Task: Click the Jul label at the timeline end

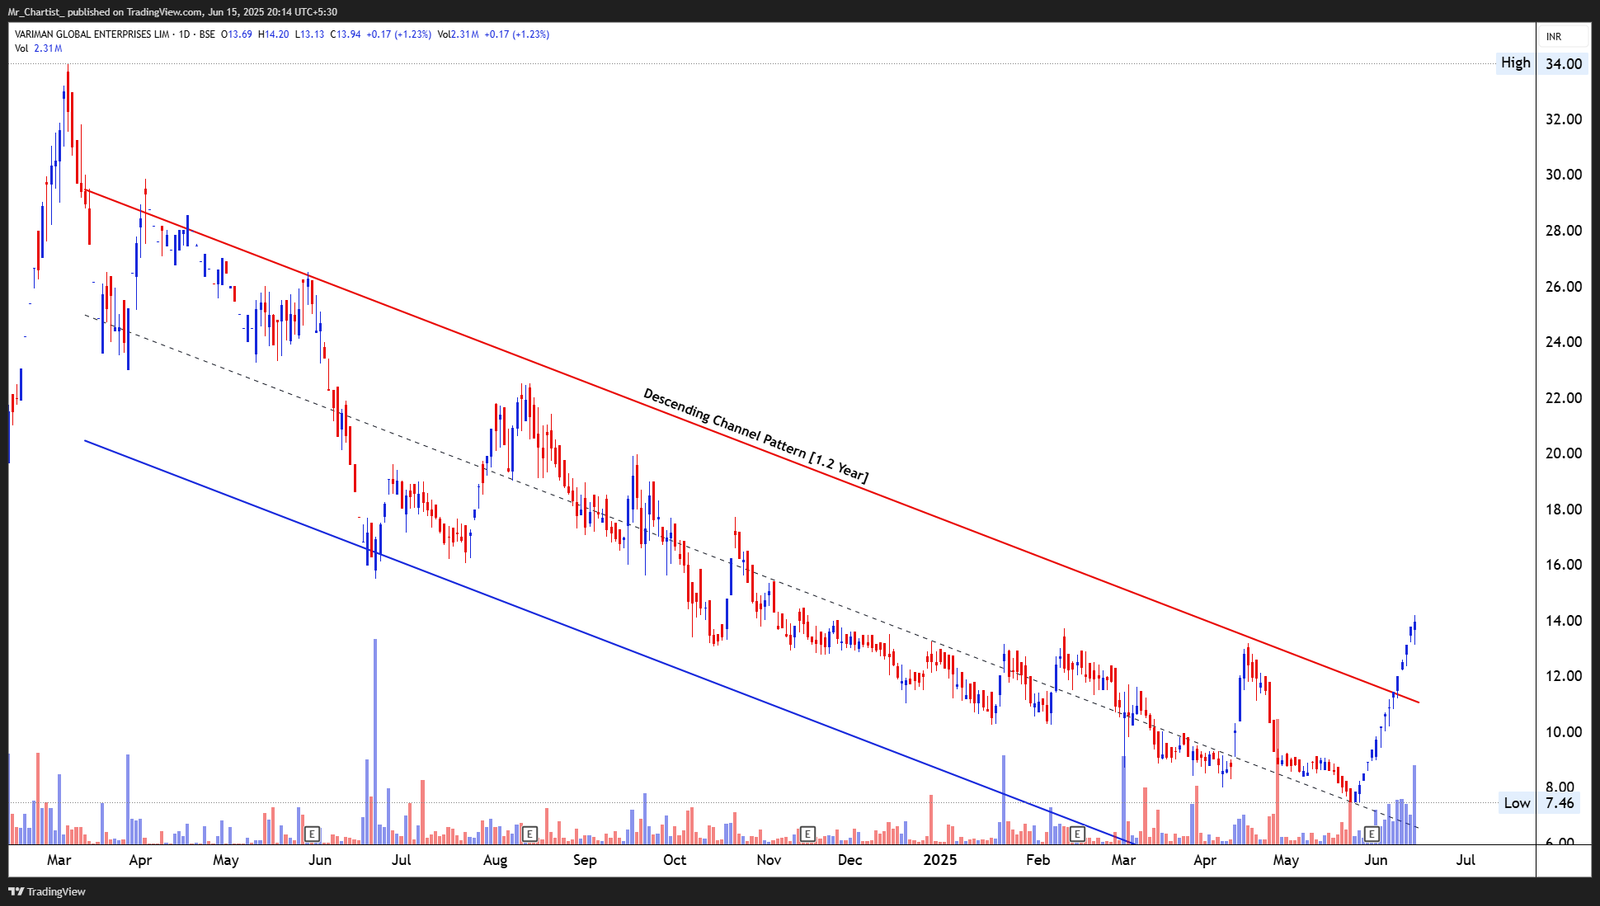Action: point(1466,859)
